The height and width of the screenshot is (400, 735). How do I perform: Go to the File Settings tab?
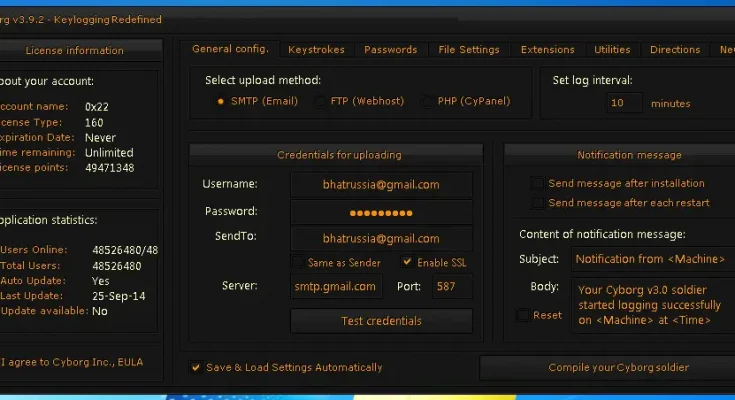point(468,49)
